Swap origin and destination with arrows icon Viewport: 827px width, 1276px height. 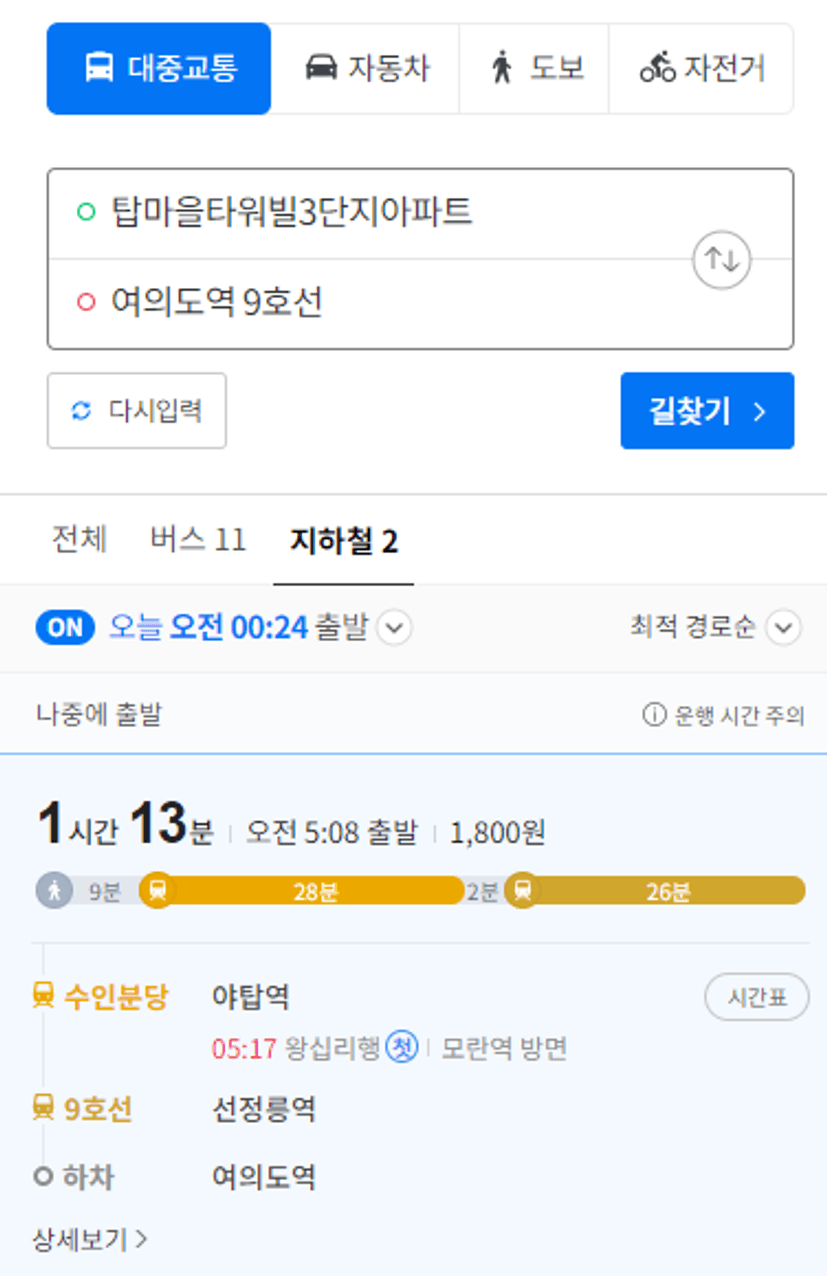click(722, 260)
